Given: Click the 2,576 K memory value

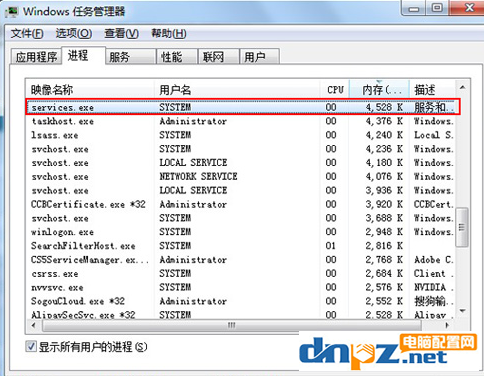Looking at the screenshot, I should click(384, 287).
